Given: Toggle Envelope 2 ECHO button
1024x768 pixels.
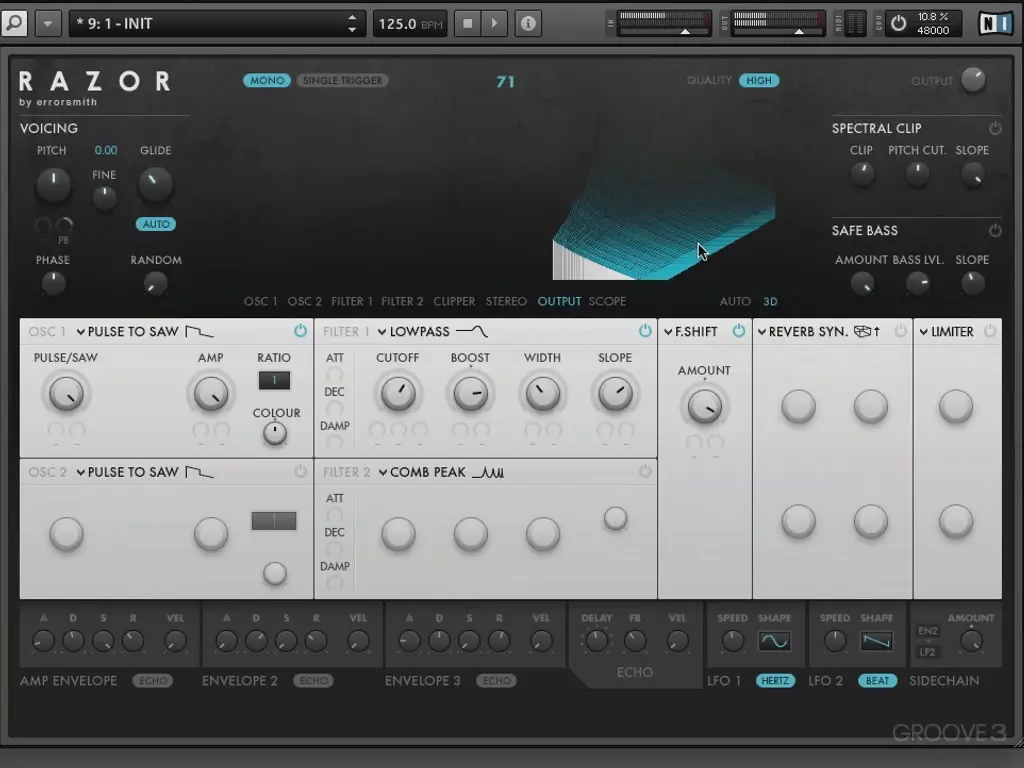Looking at the screenshot, I should point(313,680).
